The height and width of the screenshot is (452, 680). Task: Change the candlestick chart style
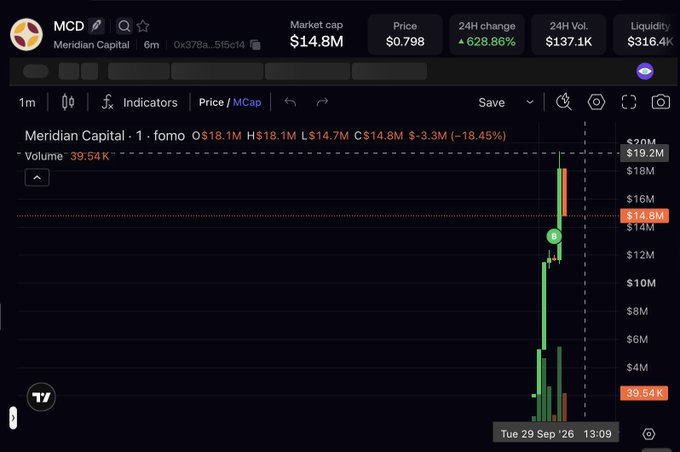coord(68,102)
